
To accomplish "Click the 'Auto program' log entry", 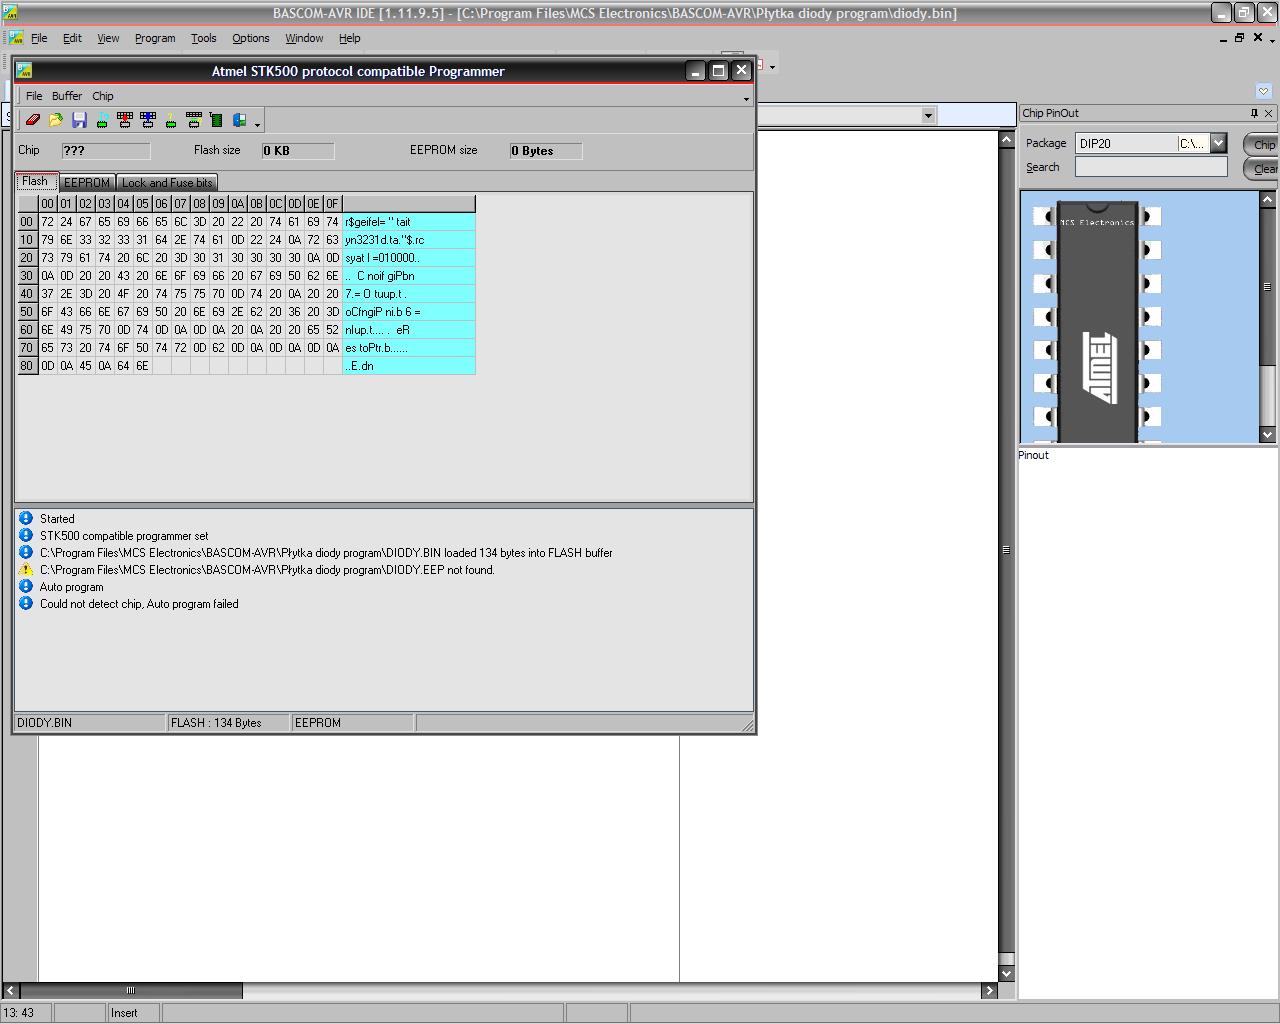I will click(x=71, y=587).
